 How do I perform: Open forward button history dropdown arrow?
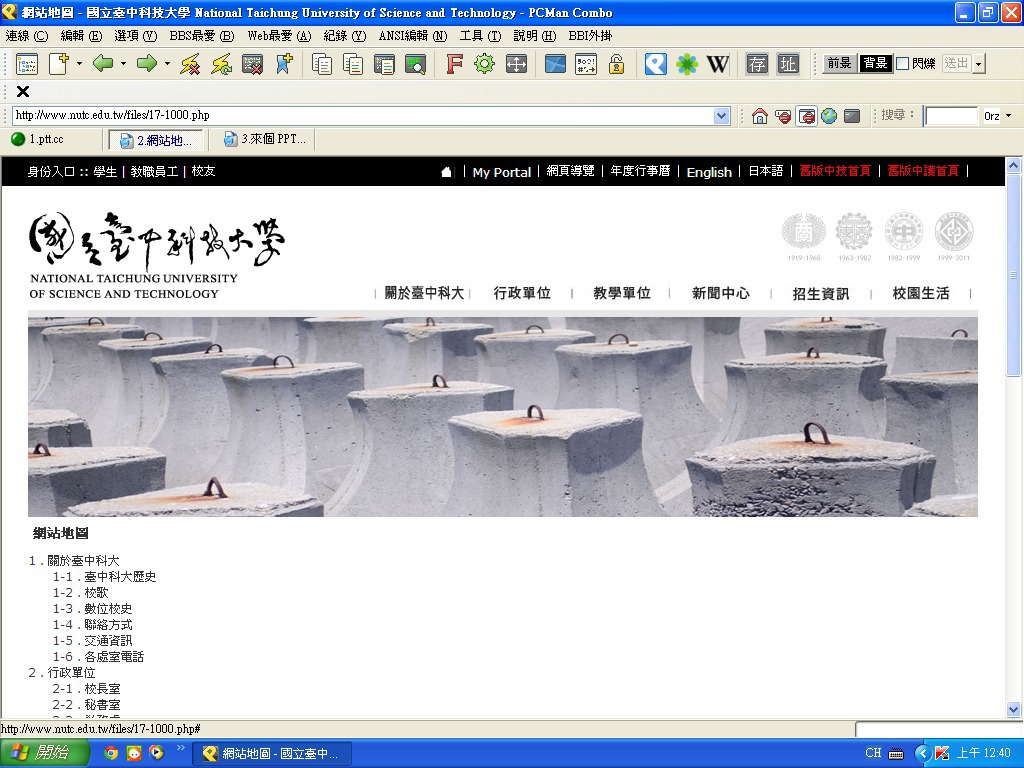(167, 64)
